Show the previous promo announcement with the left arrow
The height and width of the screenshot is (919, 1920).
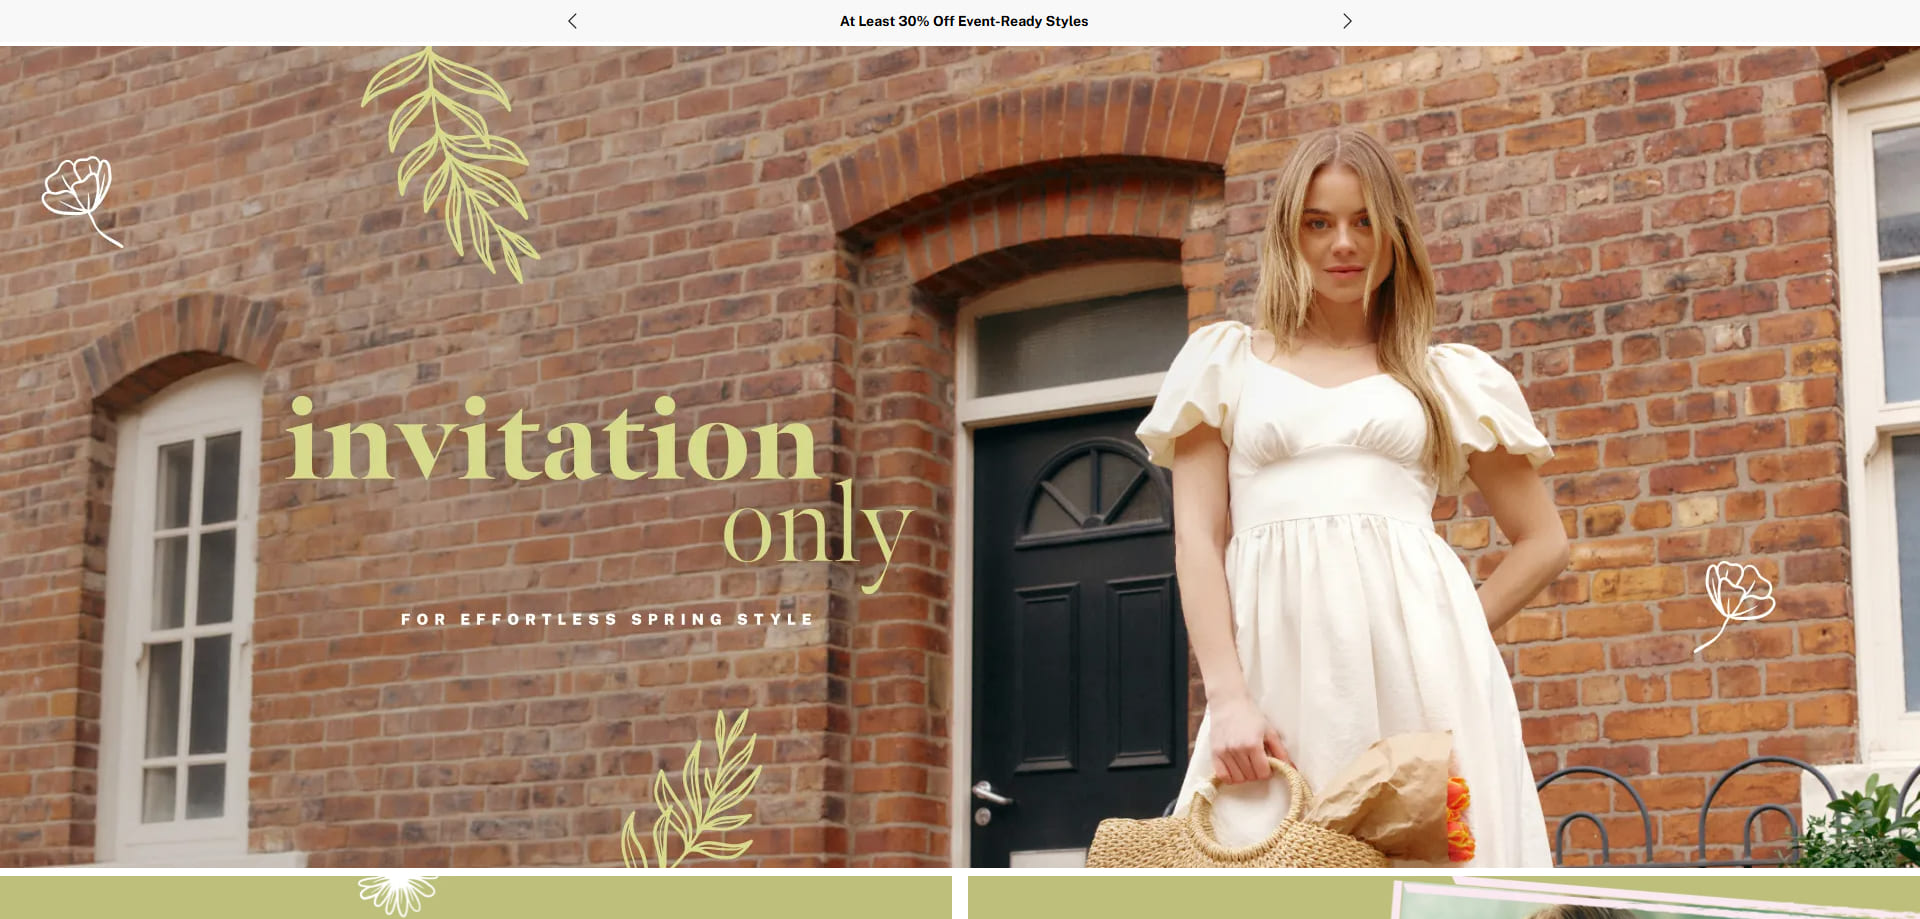tap(572, 21)
